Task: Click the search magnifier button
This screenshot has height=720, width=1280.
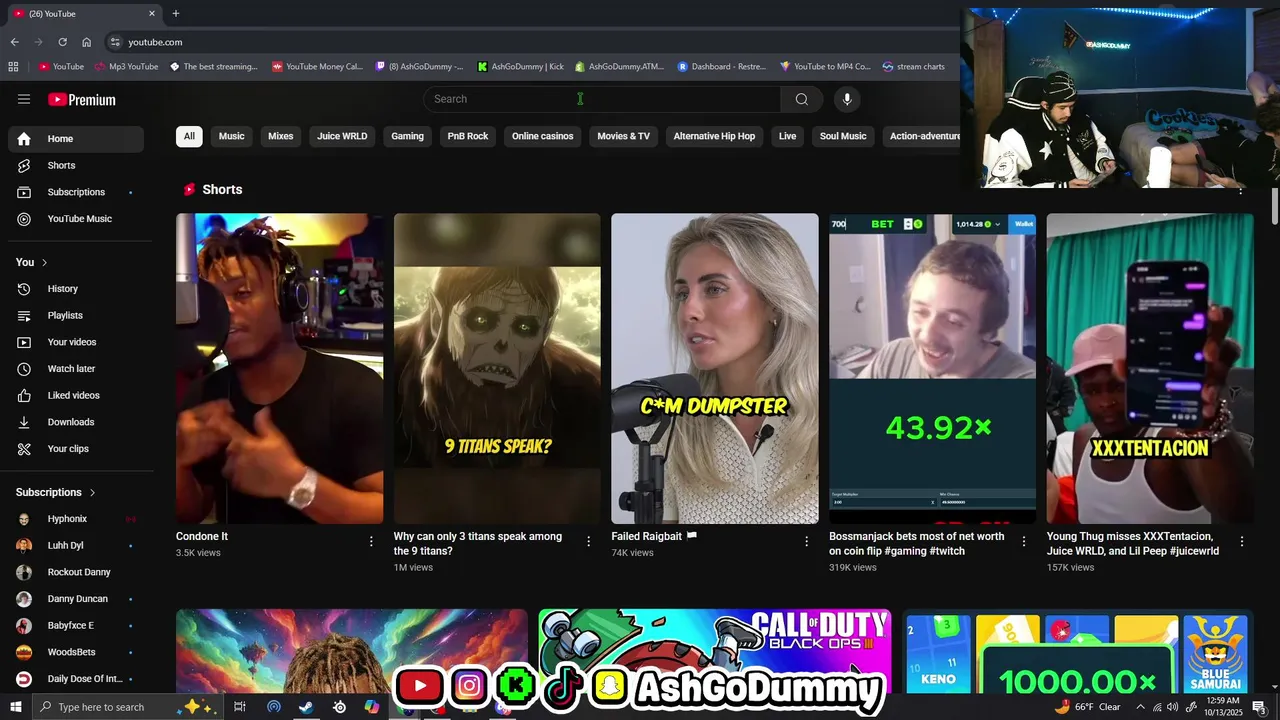Action: 801,99
